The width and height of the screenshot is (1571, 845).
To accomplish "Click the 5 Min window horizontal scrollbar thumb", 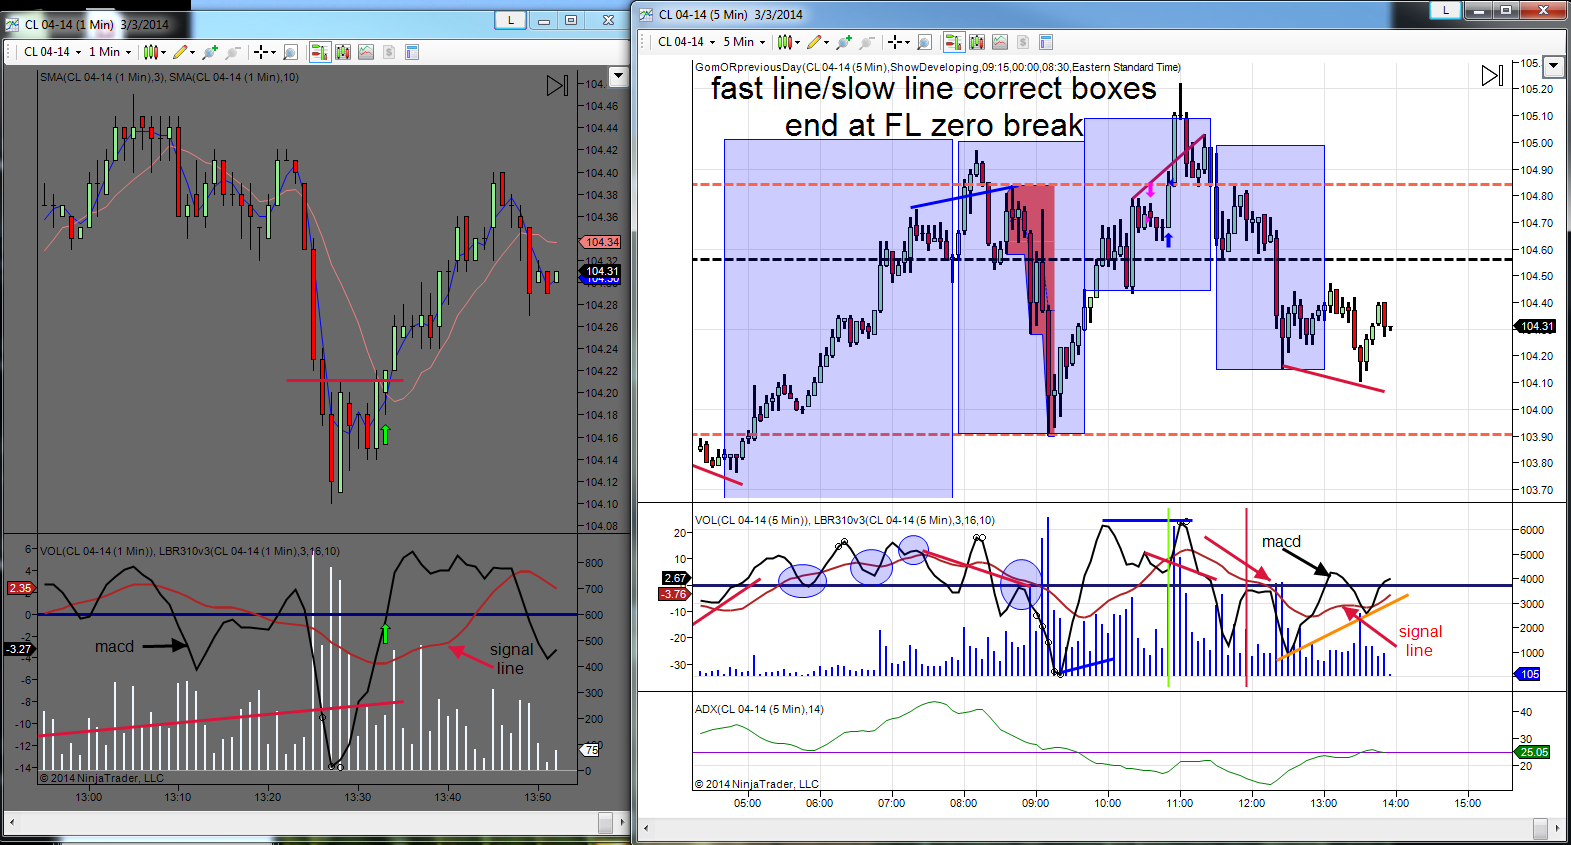I will click(1541, 828).
